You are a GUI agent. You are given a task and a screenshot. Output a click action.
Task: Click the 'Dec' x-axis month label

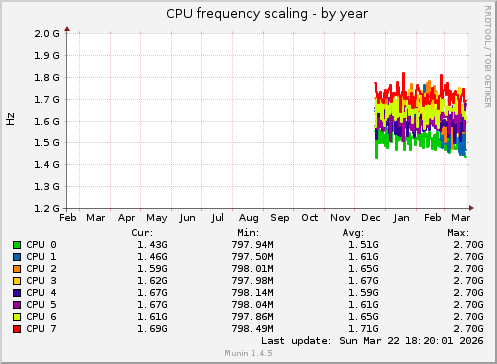click(x=371, y=218)
